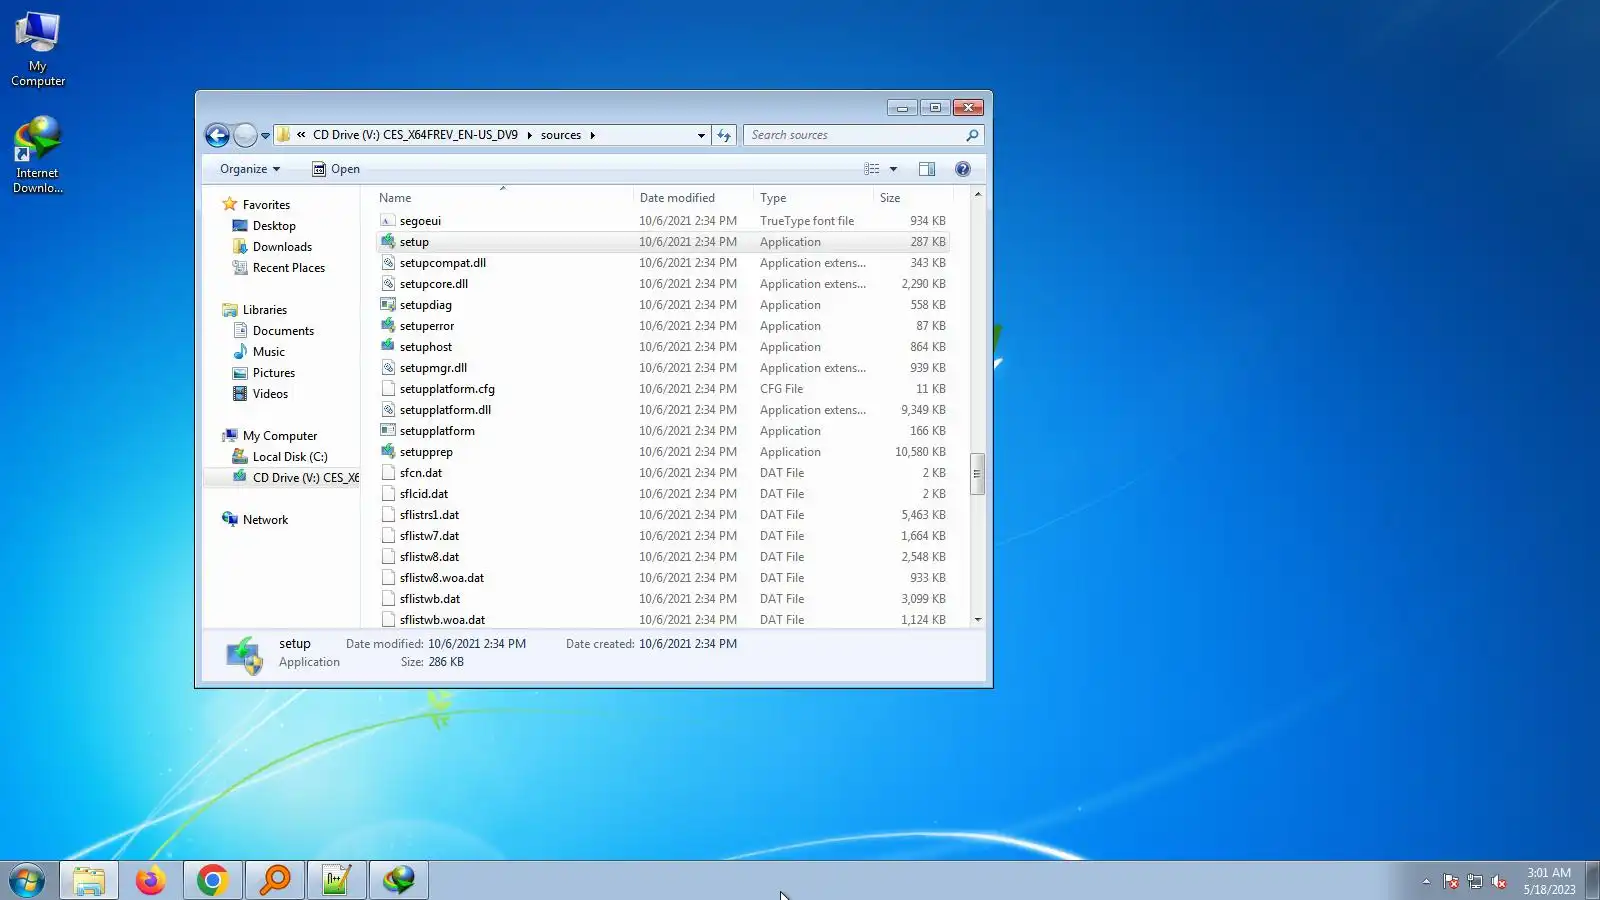The height and width of the screenshot is (900, 1600).
Task: Open the Organize menu
Action: pyautogui.click(x=250, y=169)
